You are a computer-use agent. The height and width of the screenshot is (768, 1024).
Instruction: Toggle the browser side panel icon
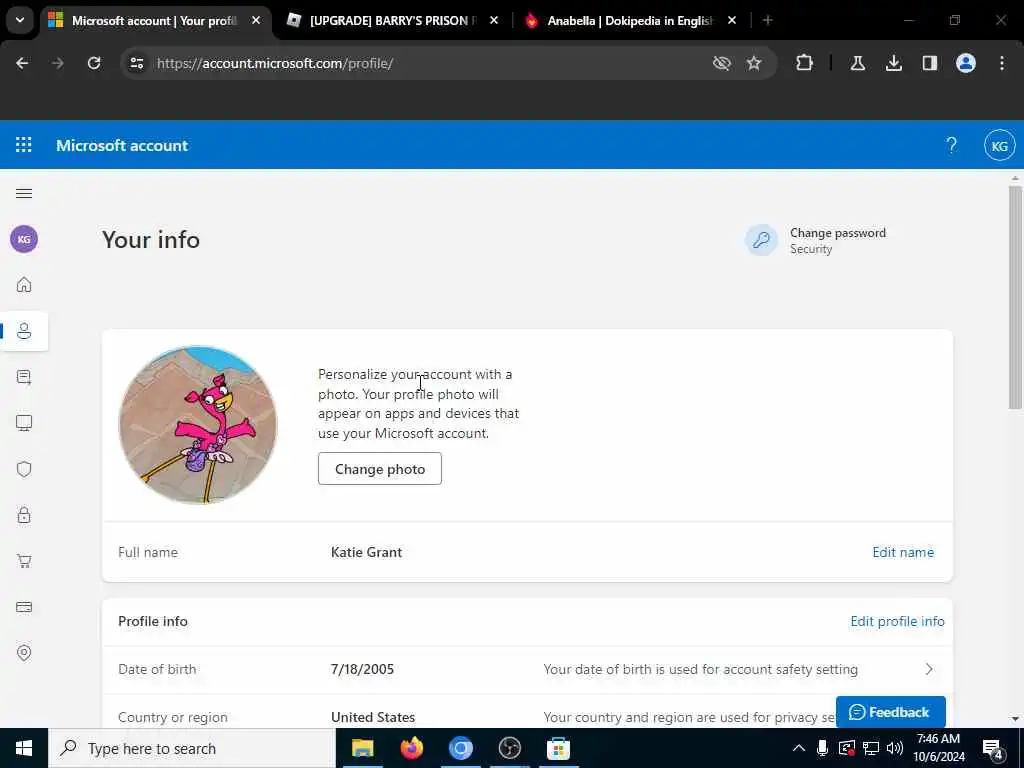[x=929, y=63]
